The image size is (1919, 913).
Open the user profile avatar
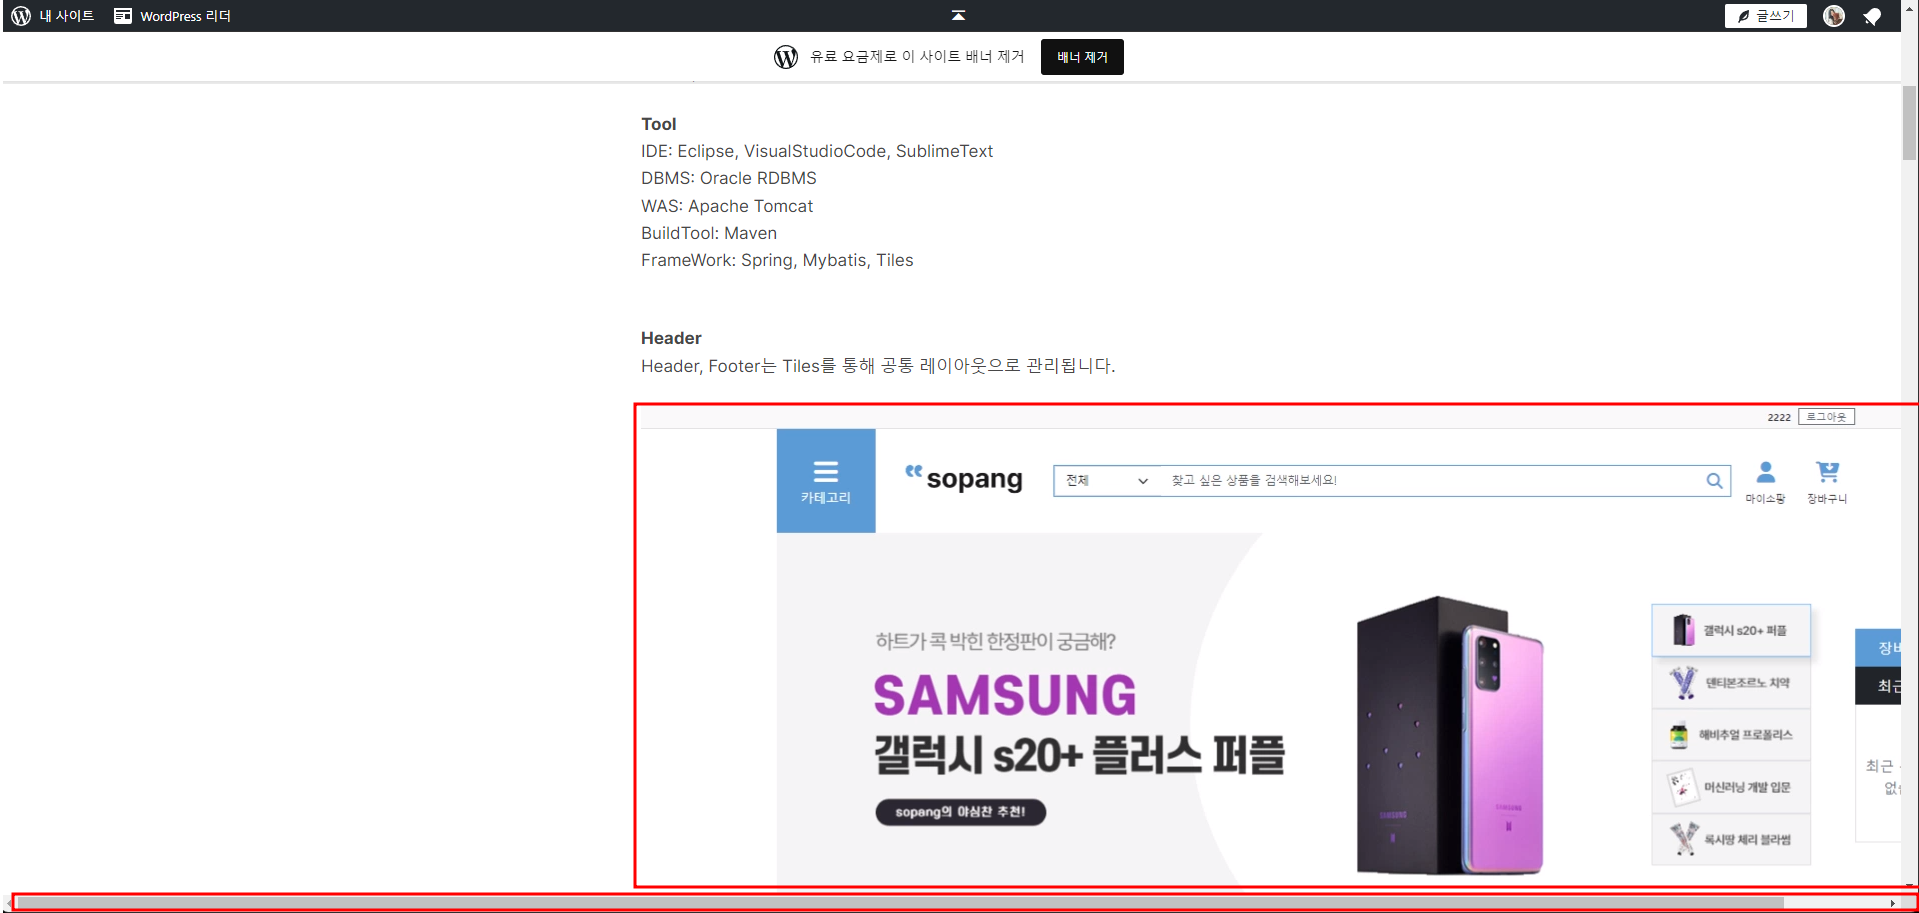pos(1834,16)
